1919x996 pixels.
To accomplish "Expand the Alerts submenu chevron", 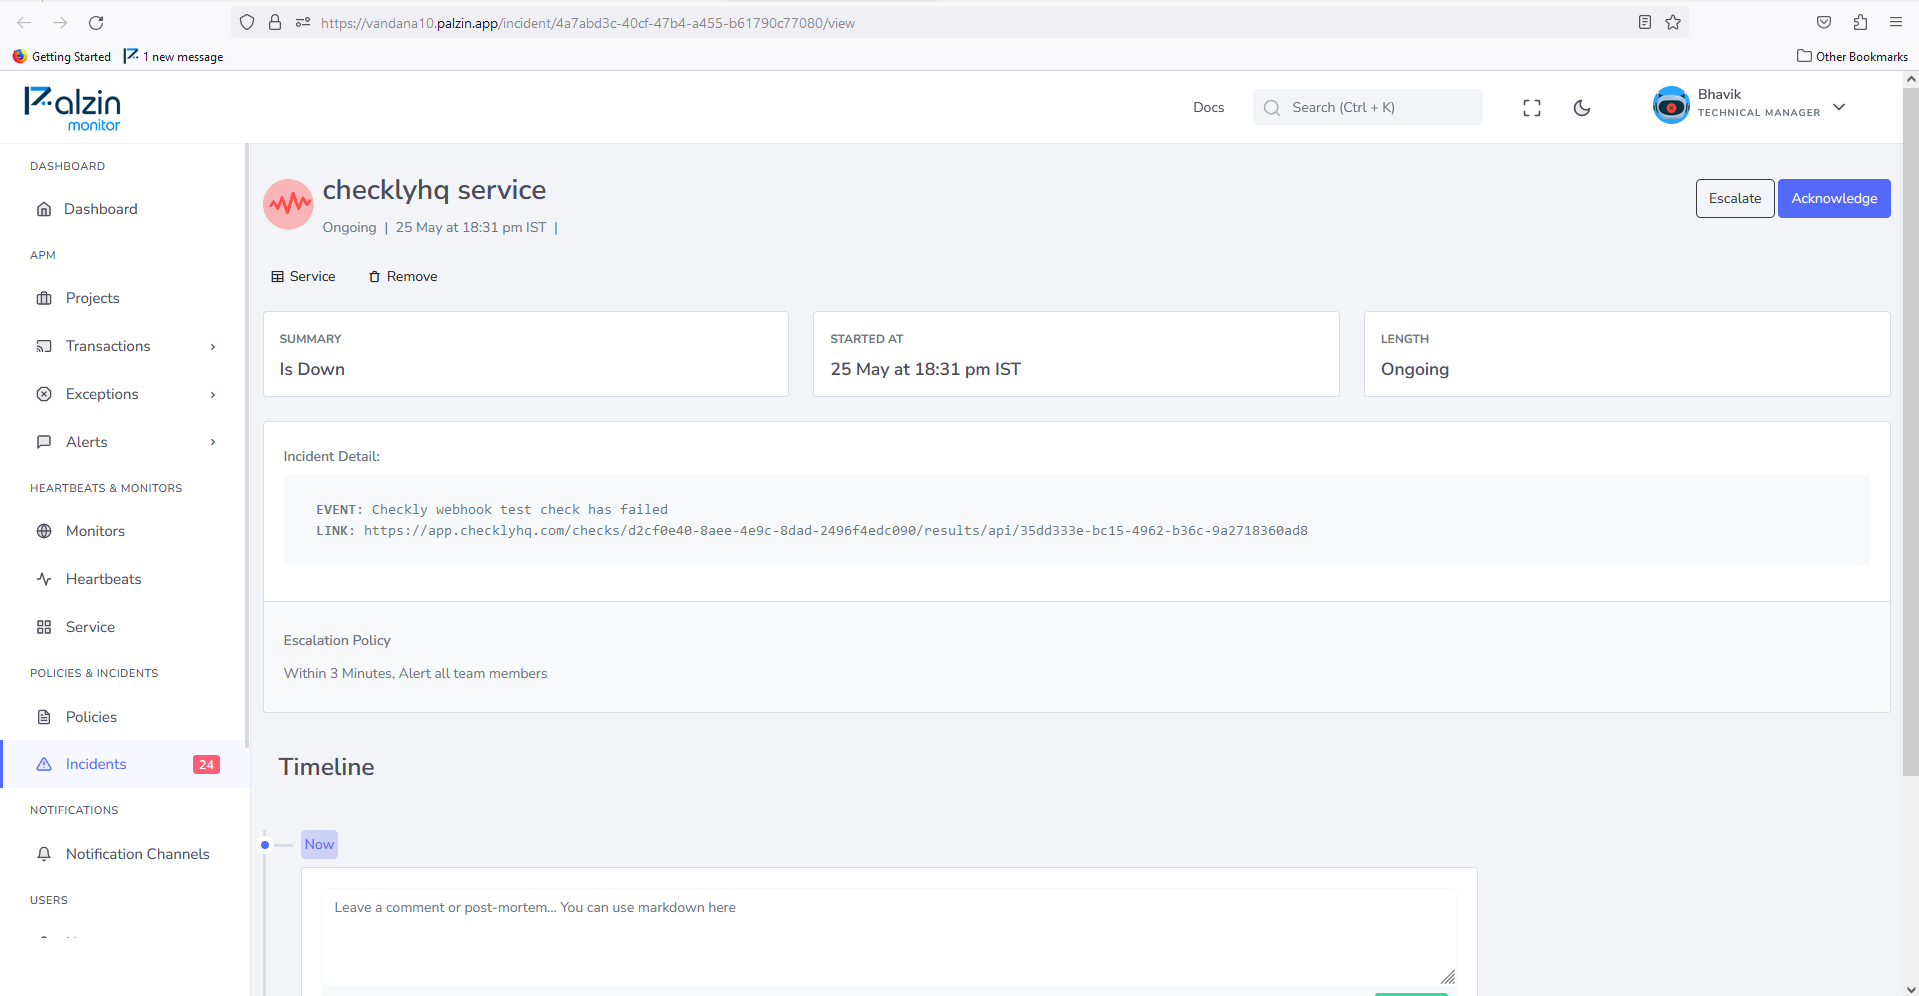I will pos(213,442).
